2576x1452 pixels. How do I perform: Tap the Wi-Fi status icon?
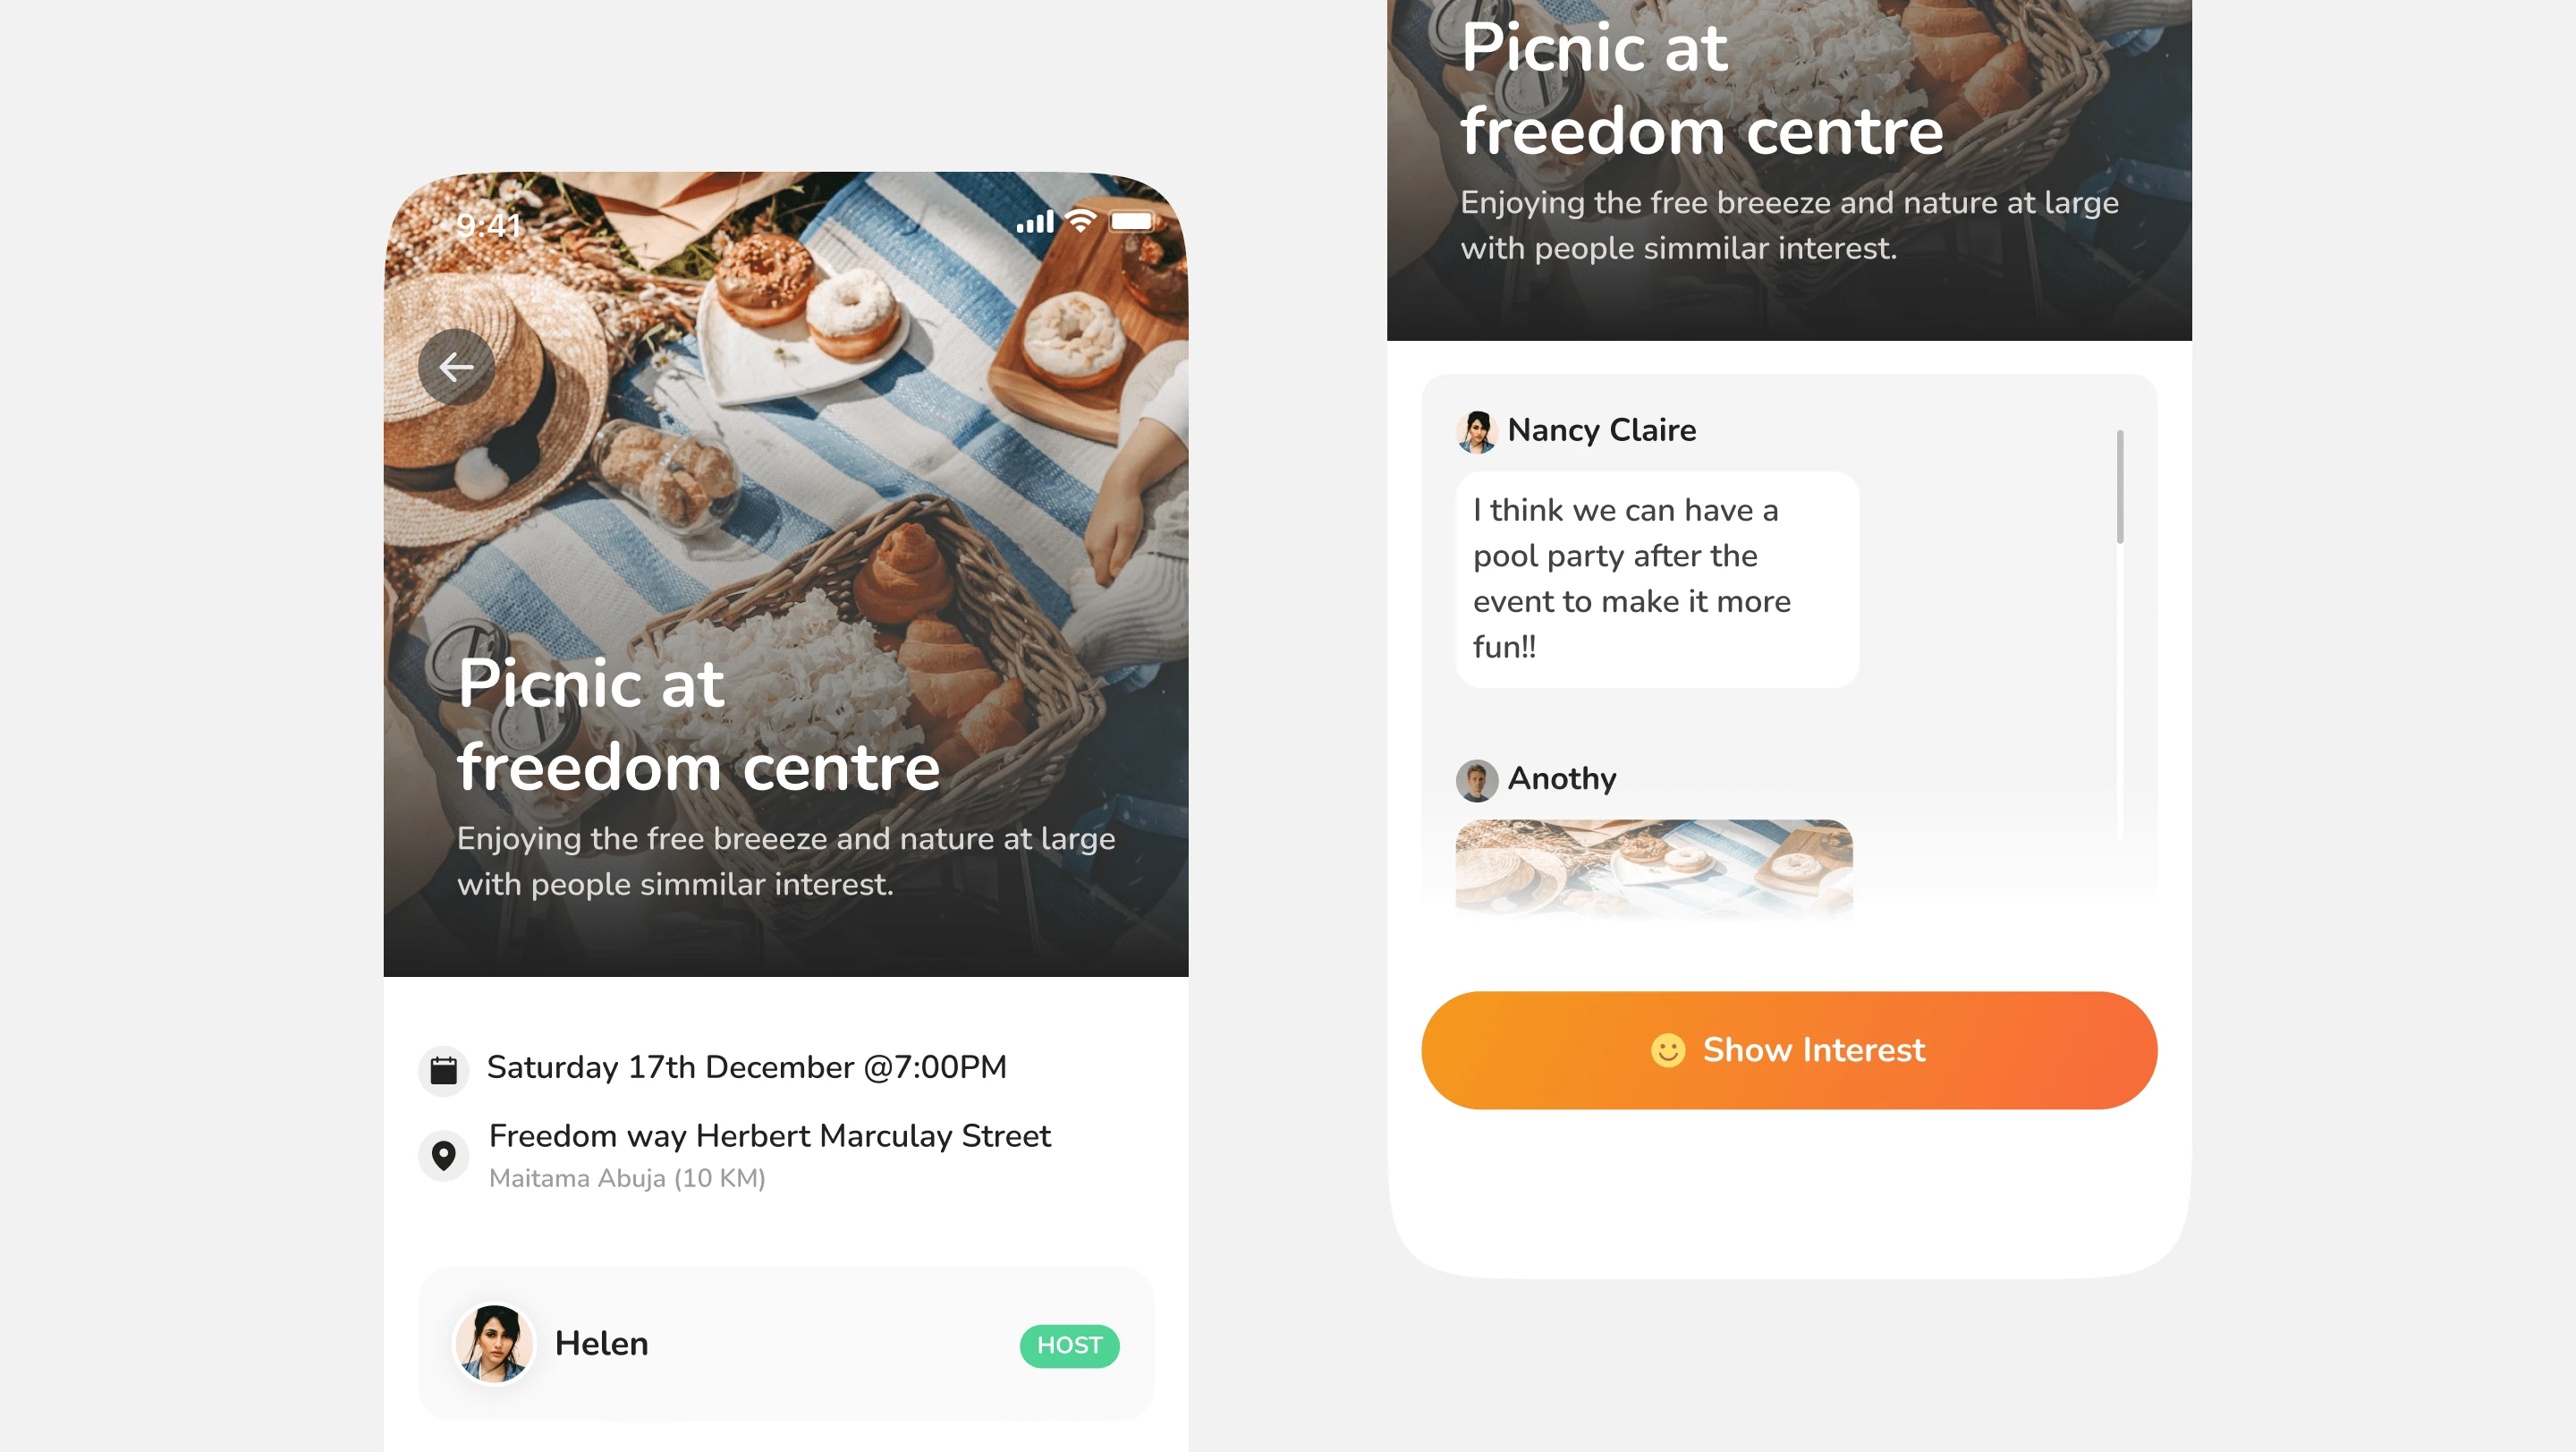coord(1080,221)
